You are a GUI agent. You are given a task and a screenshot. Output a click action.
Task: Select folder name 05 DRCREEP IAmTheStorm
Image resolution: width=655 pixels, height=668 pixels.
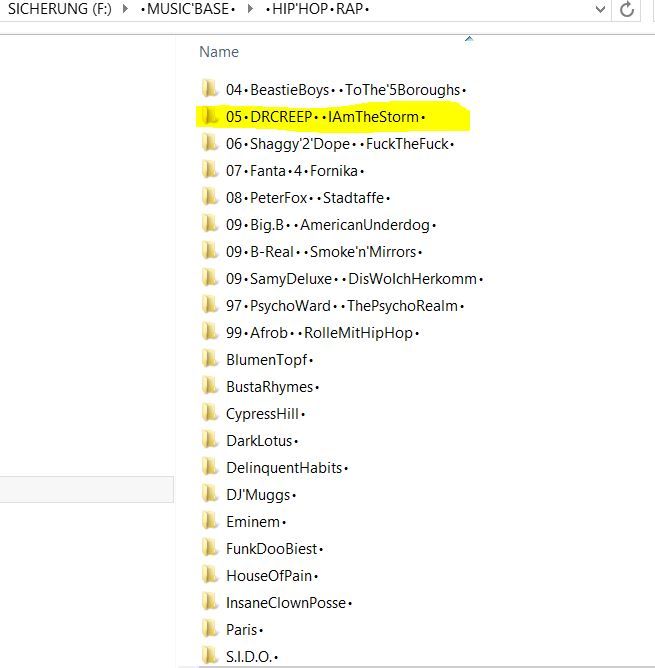click(x=326, y=117)
